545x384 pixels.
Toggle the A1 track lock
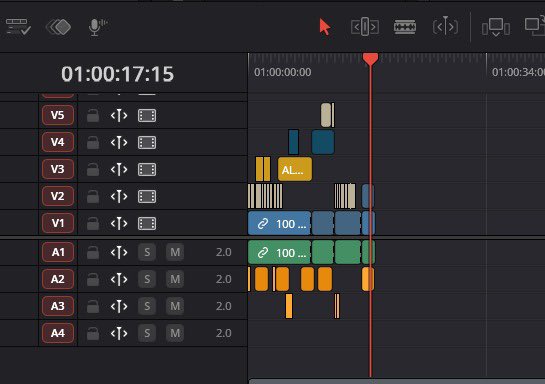(x=93, y=252)
